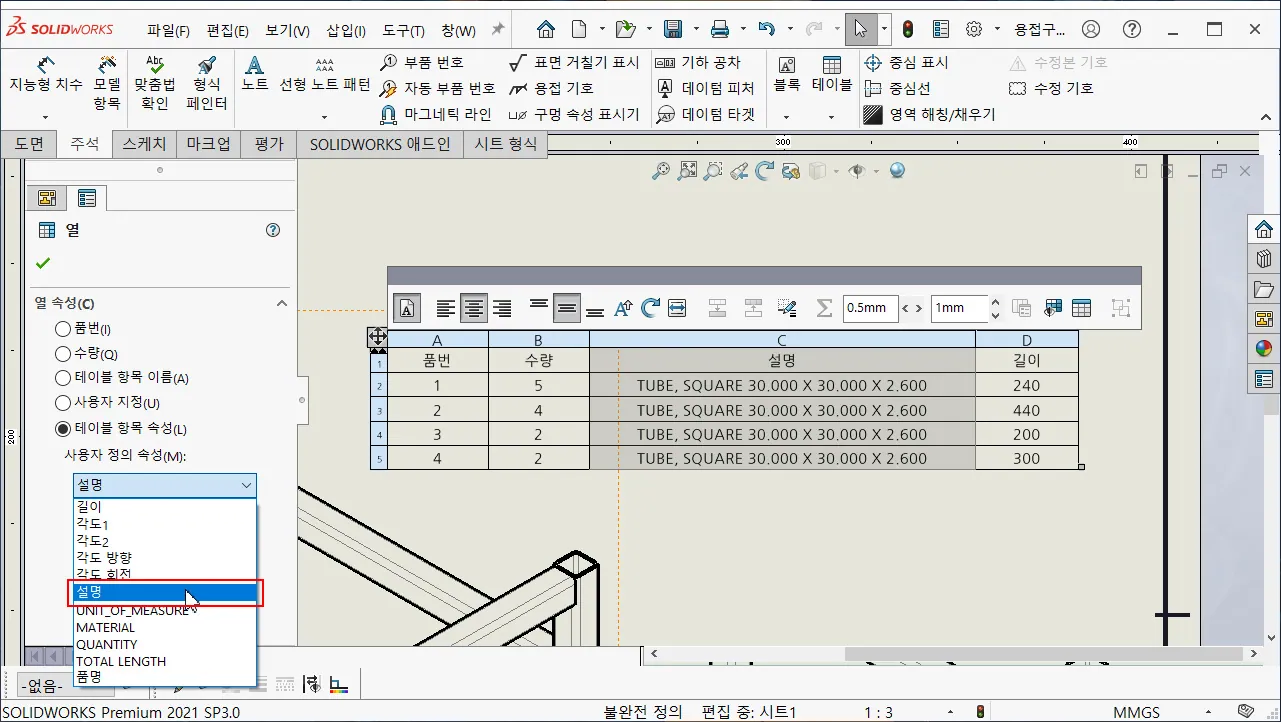Switch to the 스케치 tab
The height and width of the screenshot is (722, 1281).
point(145,144)
